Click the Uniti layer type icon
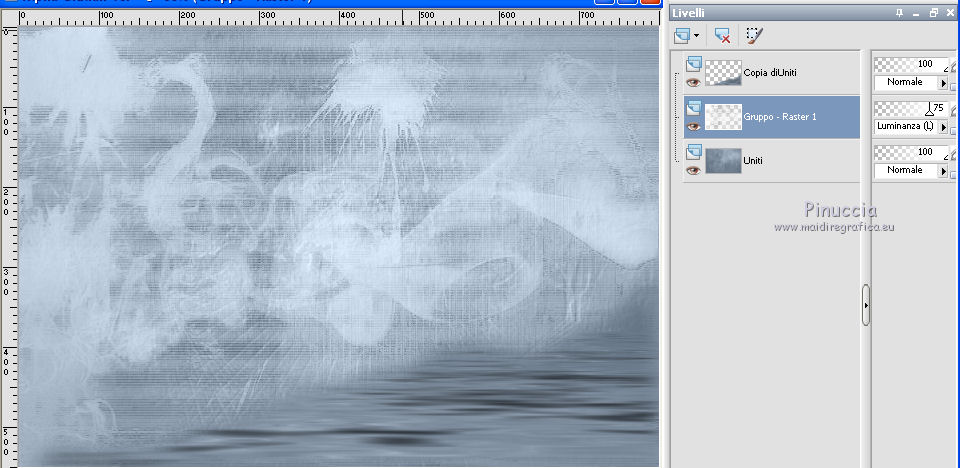This screenshot has width=960, height=468. coord(693,151)
